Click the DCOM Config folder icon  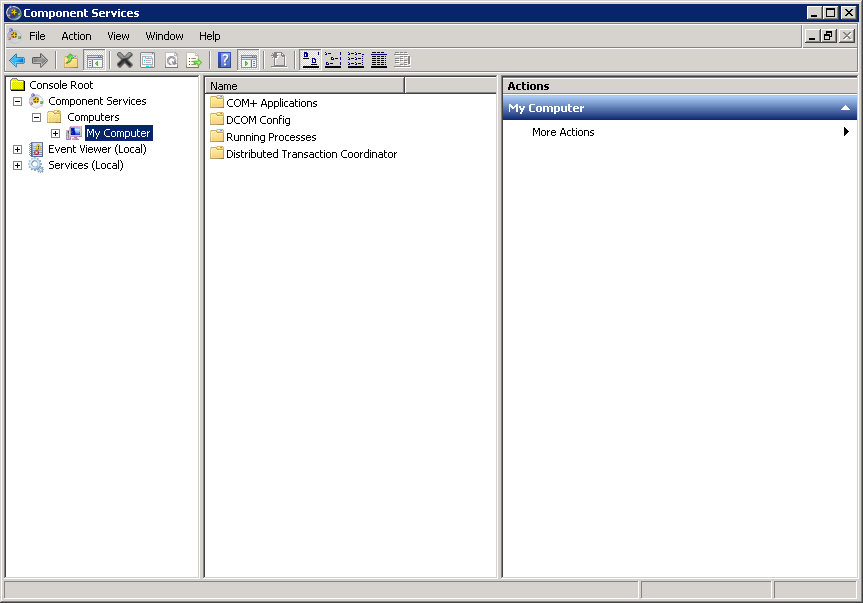pos(217,119)
